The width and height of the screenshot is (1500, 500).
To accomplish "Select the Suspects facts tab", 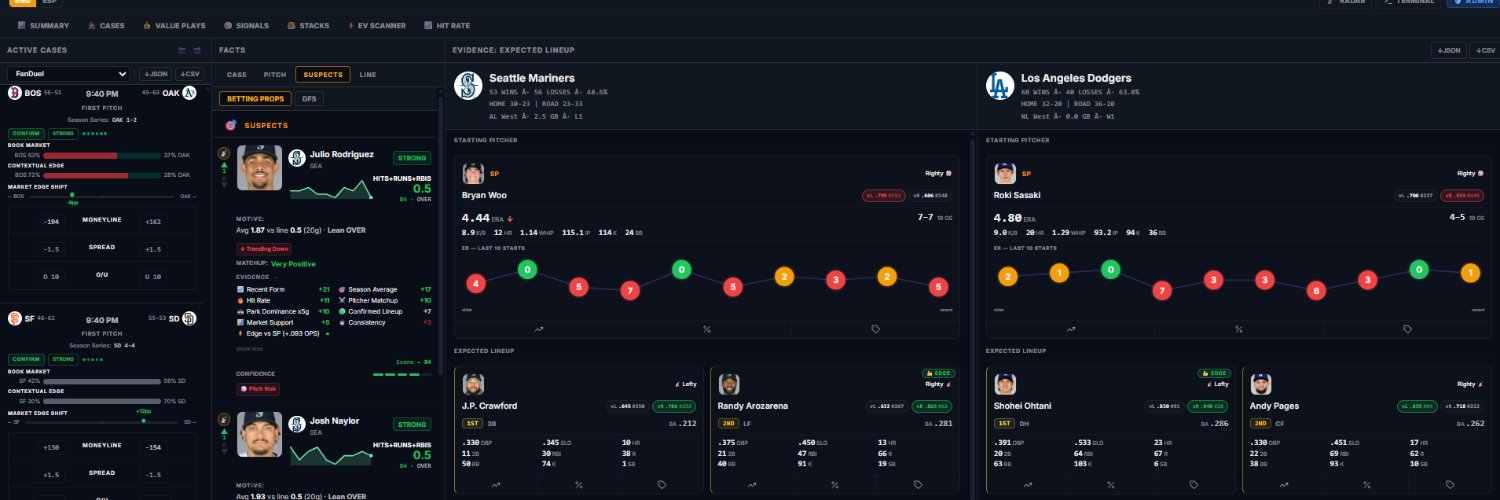I will coord(323,74).
